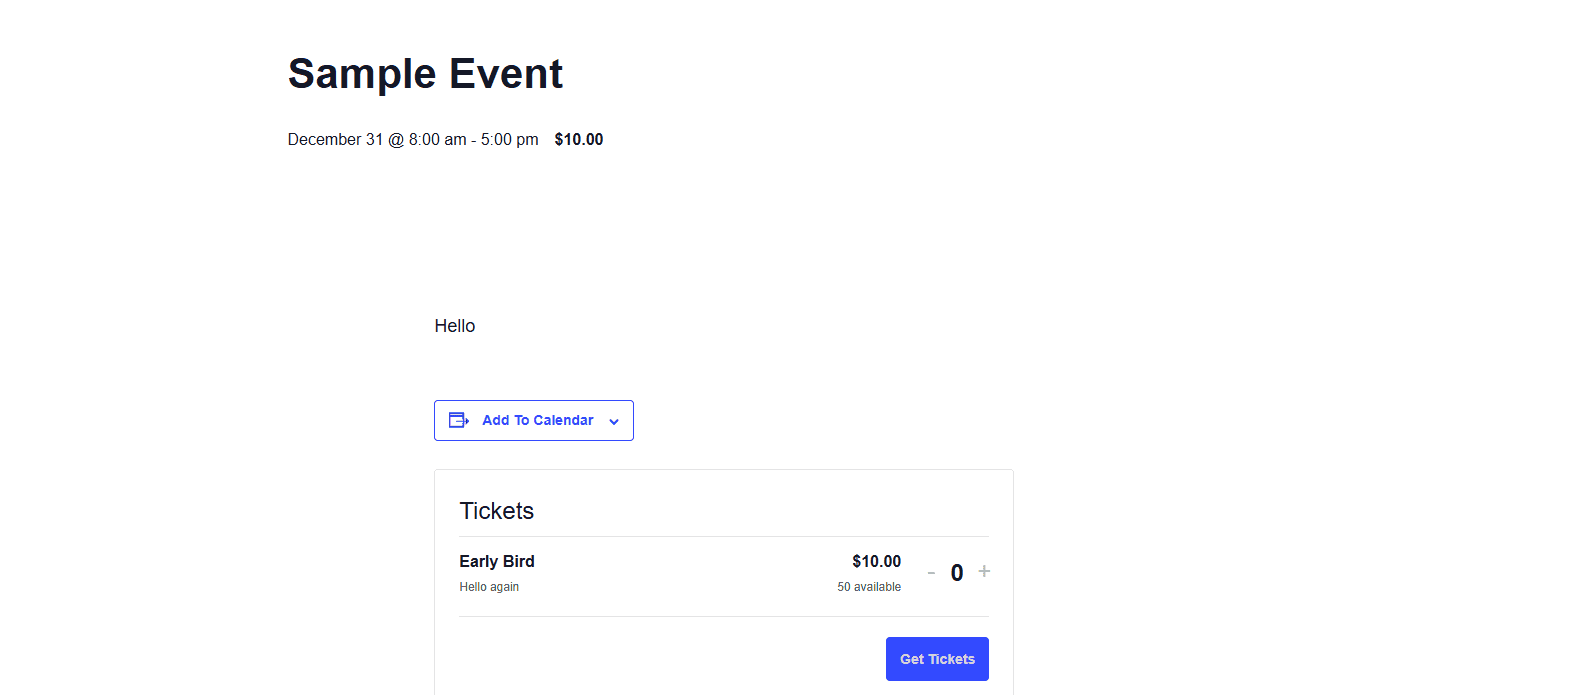1577x695 pixels.
Task: Click the December 31 date text
Action: 335,140
